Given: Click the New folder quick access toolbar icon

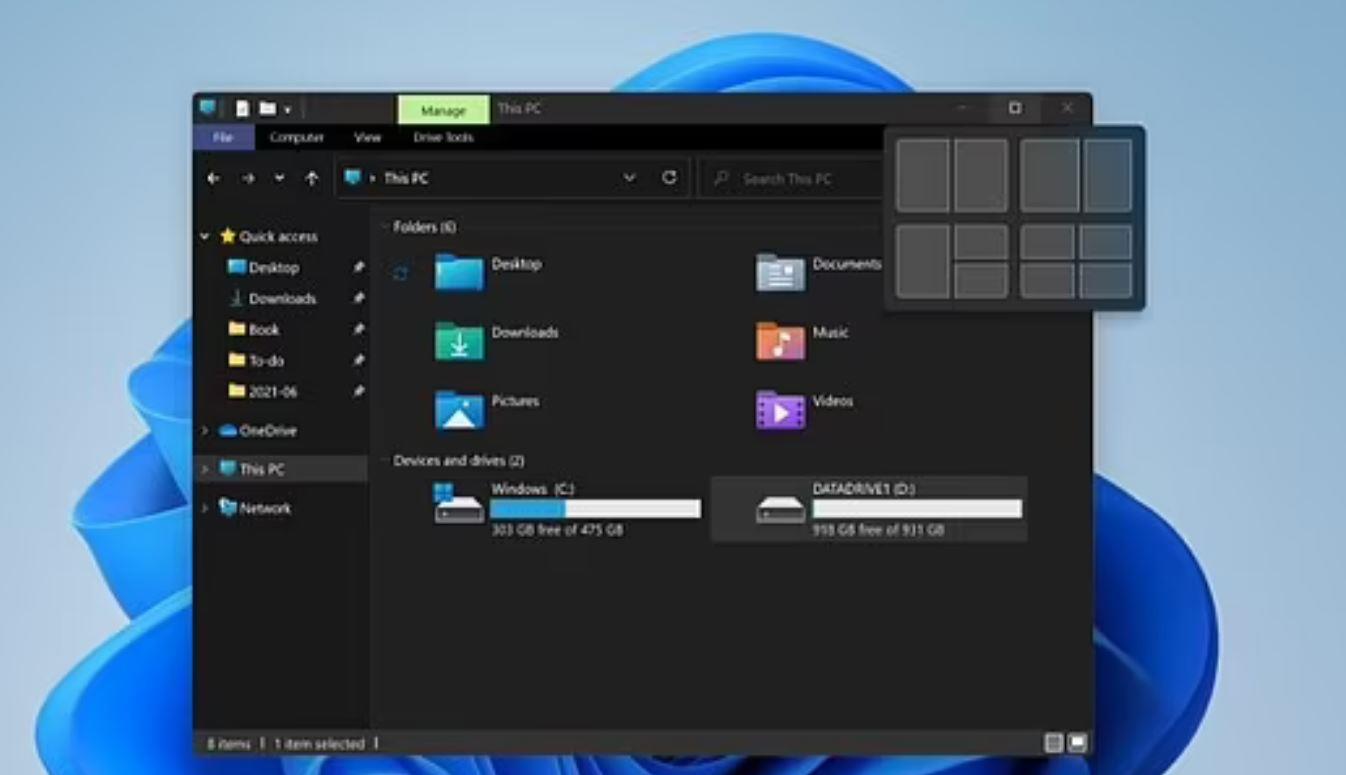Looking at the screenshot, I should tap(267, 108).
